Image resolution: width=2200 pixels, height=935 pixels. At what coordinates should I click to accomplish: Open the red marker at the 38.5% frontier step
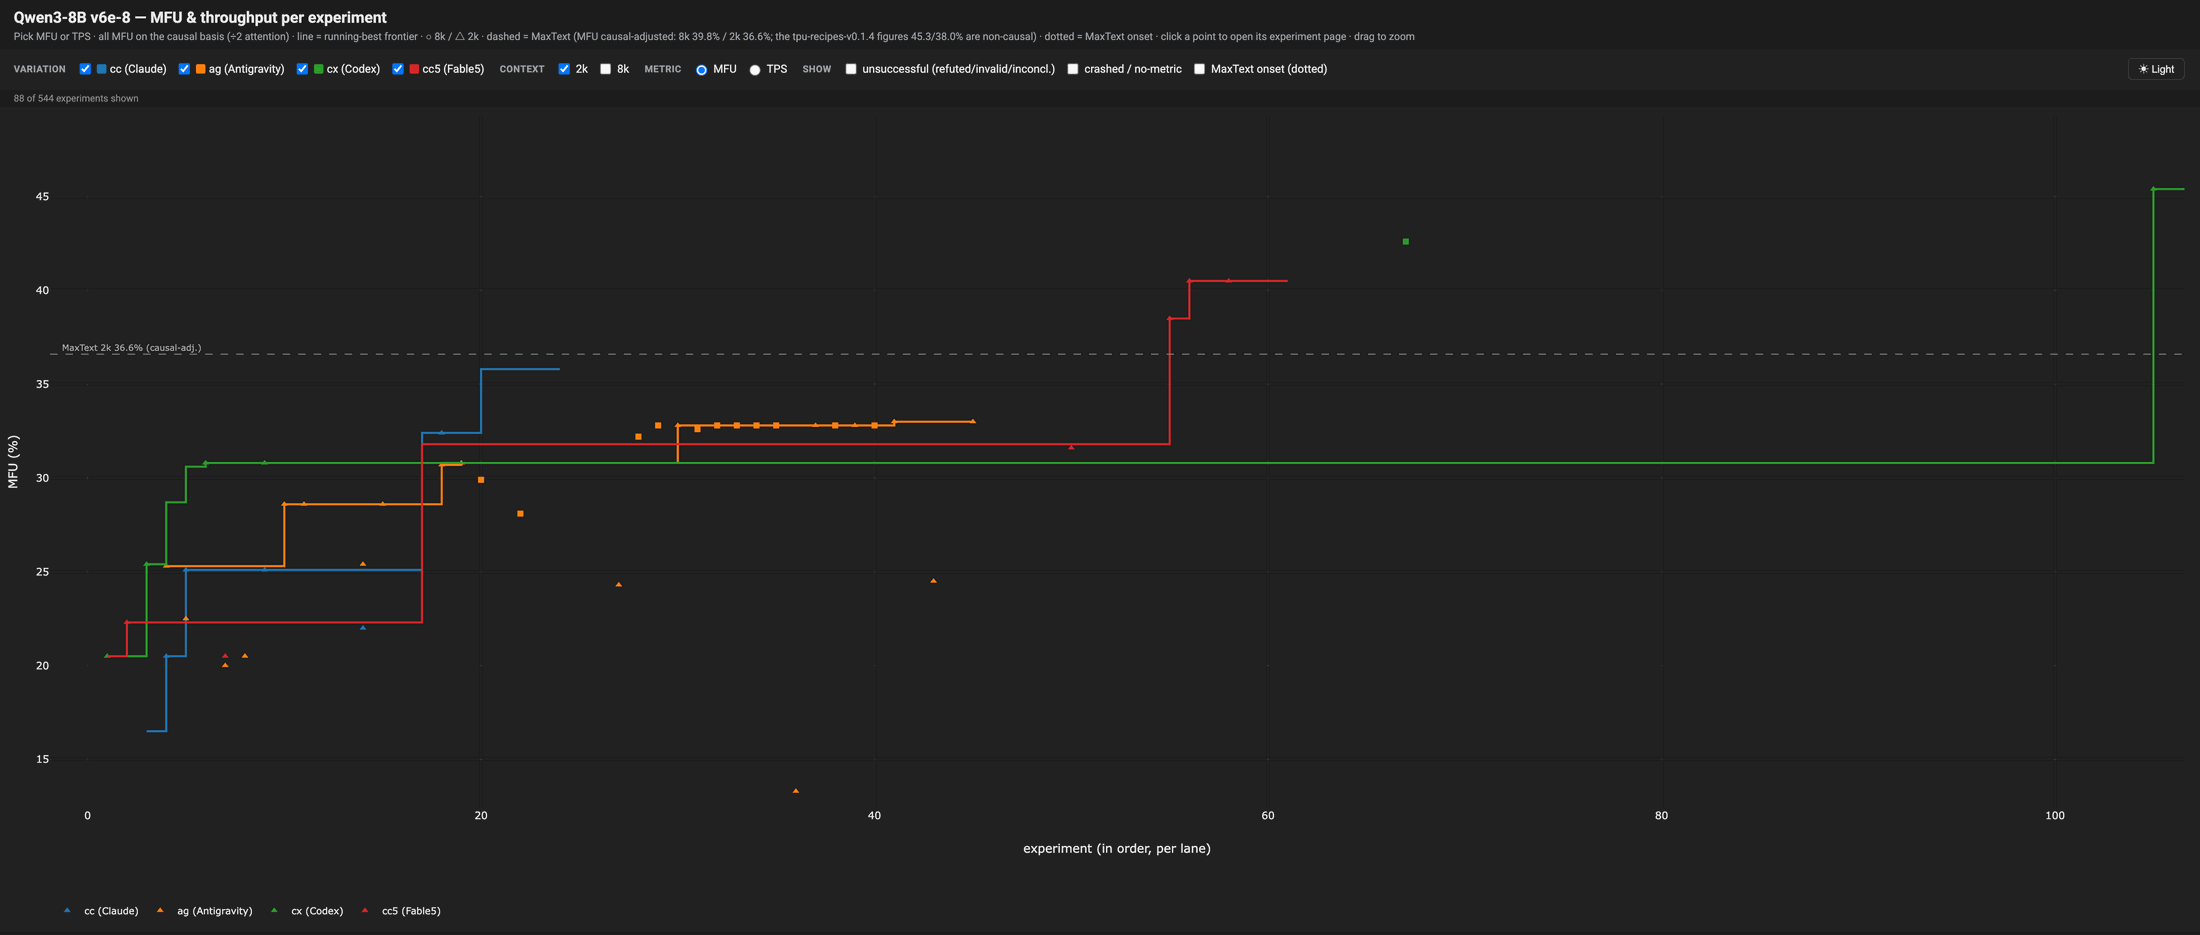click(1170, 318)
